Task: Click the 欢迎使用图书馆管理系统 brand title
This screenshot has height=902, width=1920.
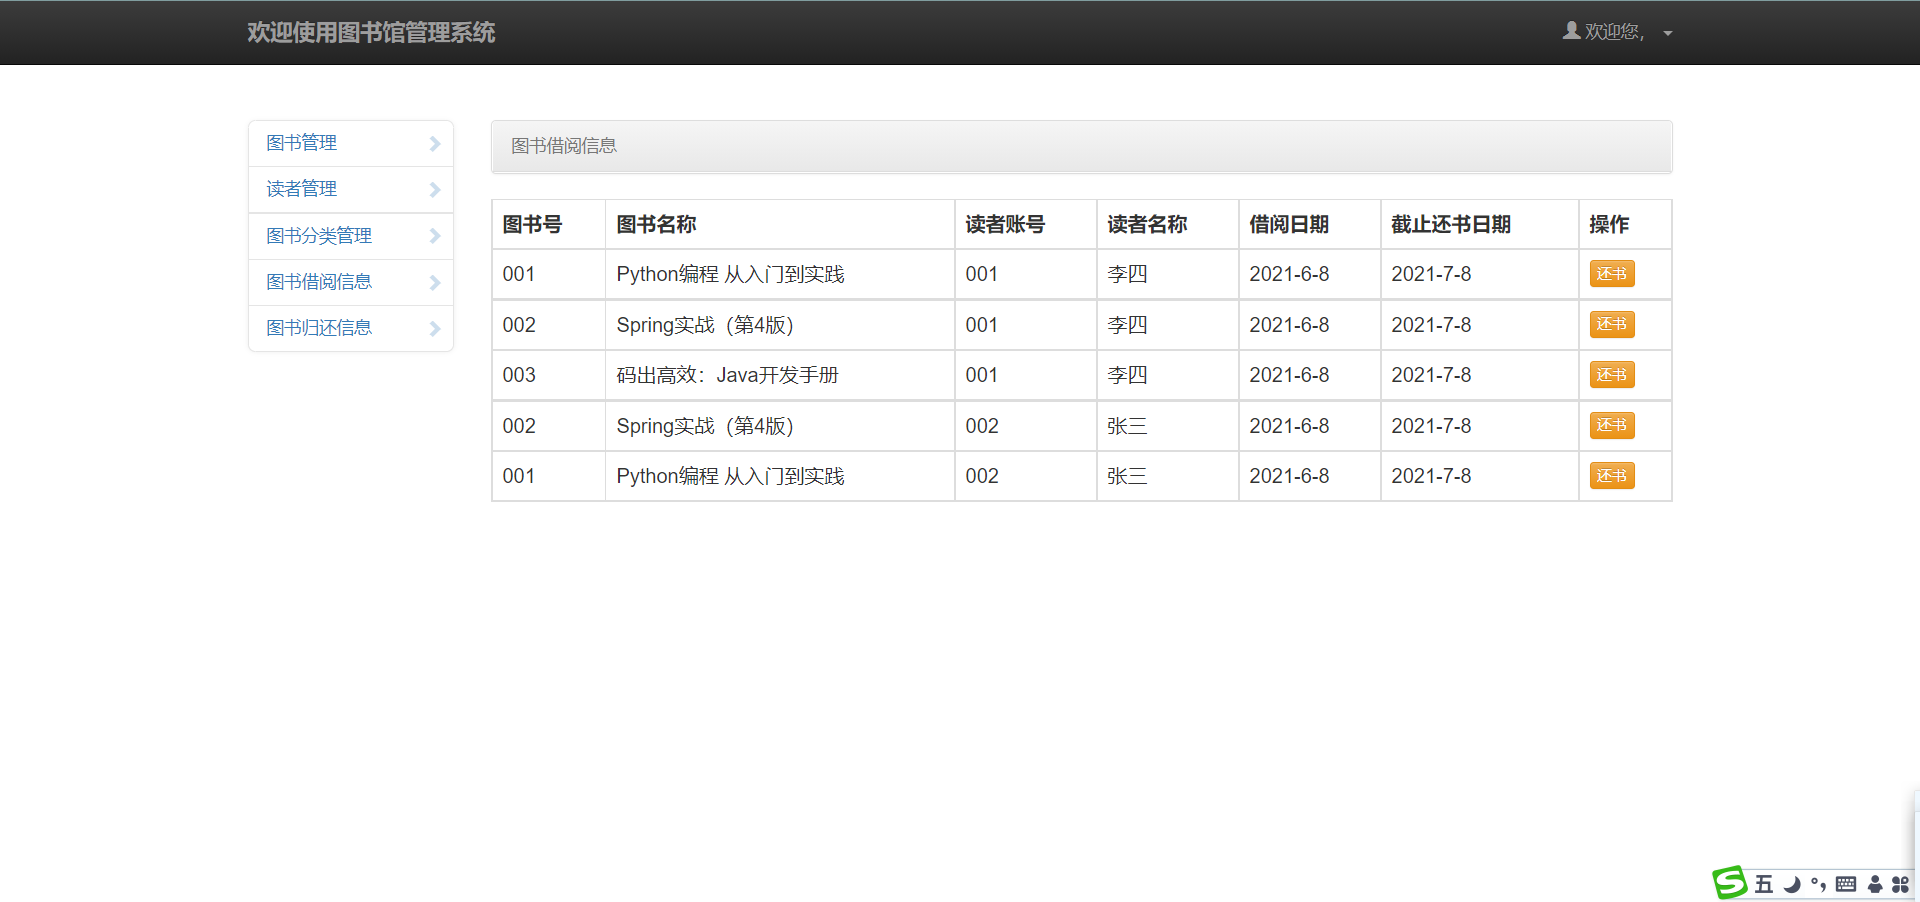Action: [371, 32]
